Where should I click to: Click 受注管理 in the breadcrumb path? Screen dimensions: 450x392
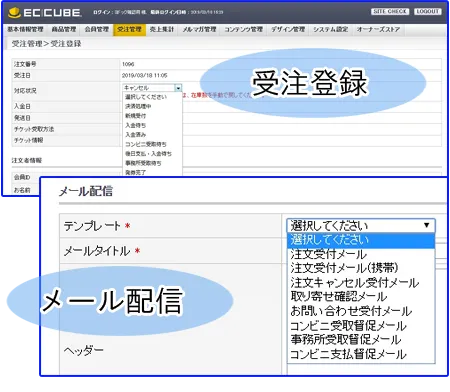pos(27,44)
